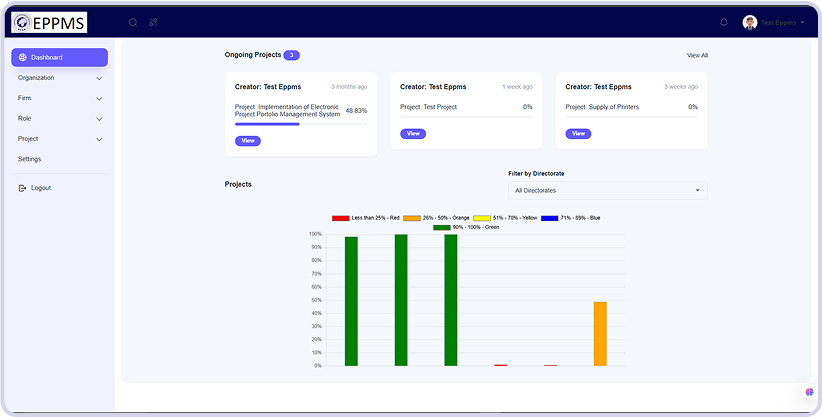Click the round floating icon at bottom right
Image resolution: width=822 pixels, height=417 pixels.
[x=808, y=392]
